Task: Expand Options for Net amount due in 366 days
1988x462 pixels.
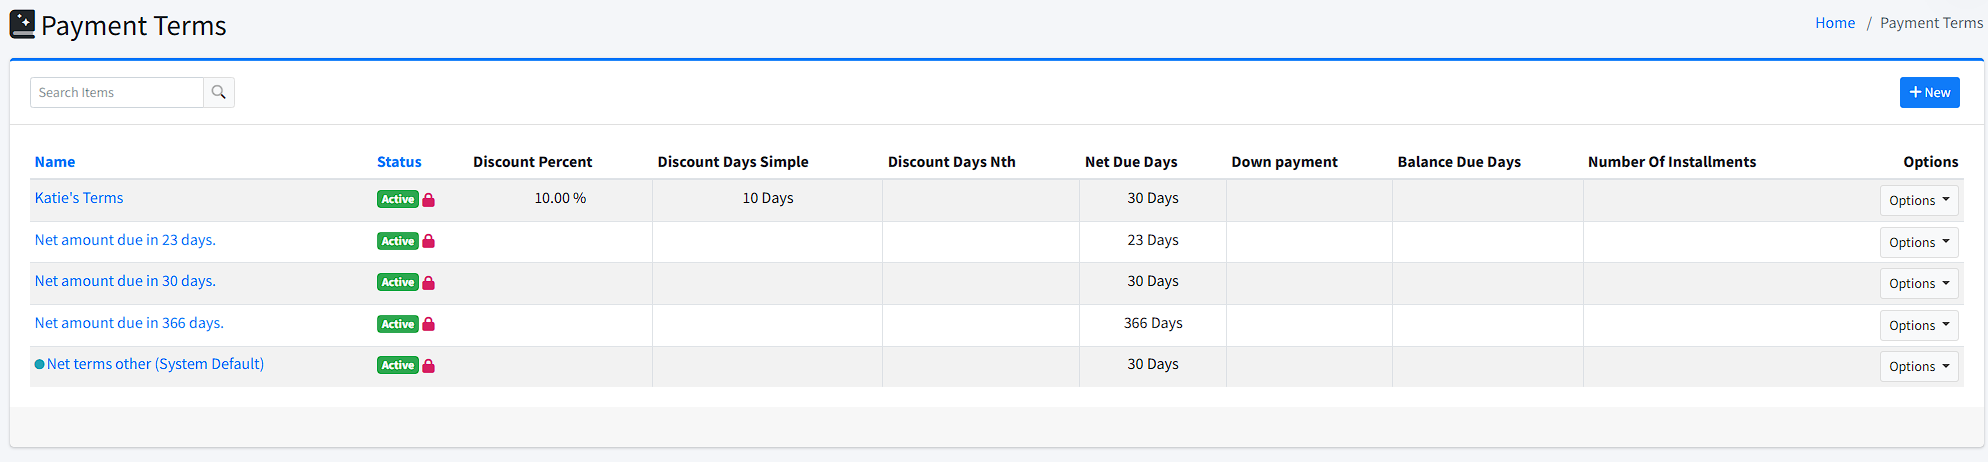Action: (1918, 325)
